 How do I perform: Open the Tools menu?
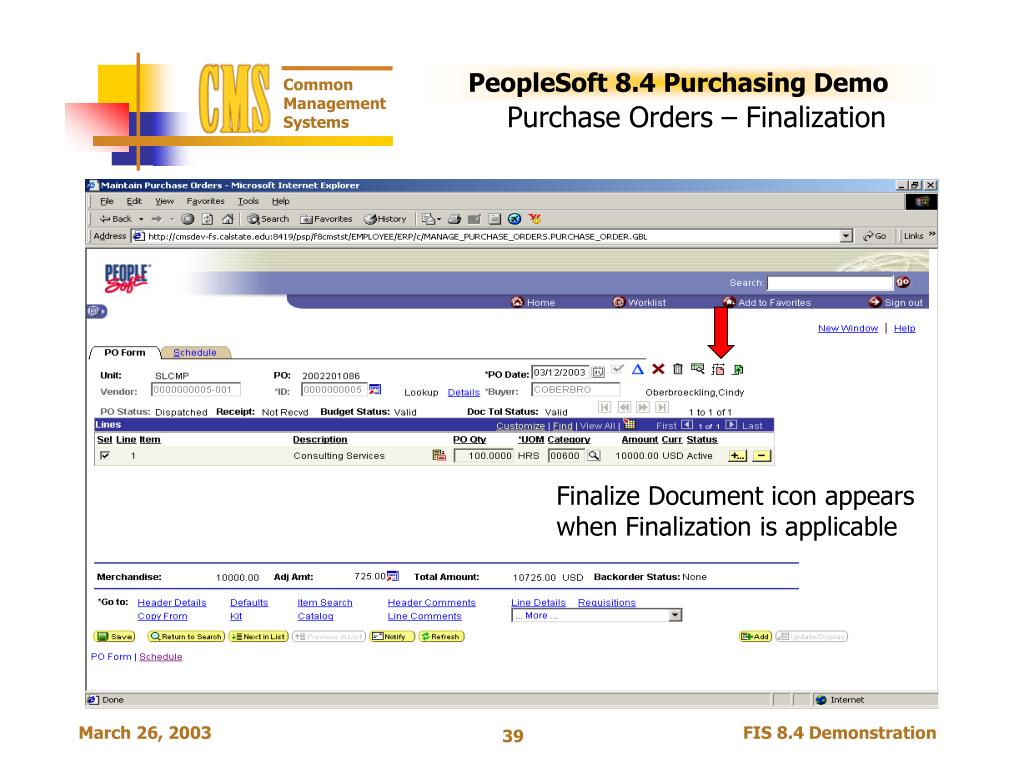click(x=248, y=201)
